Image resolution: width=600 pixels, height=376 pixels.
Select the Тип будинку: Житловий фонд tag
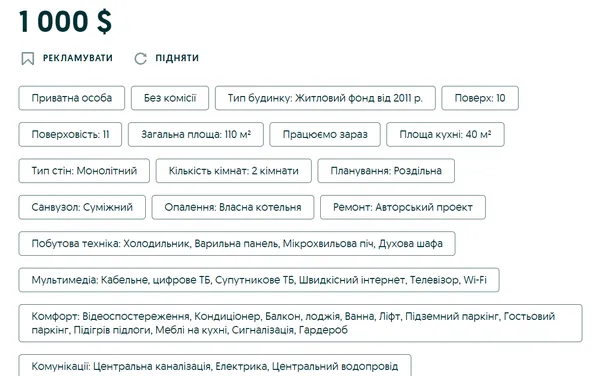point(325,98)
